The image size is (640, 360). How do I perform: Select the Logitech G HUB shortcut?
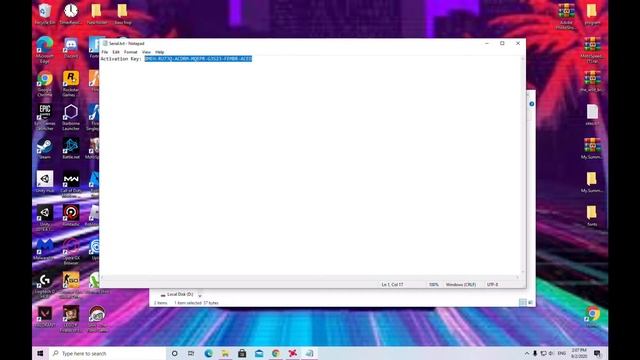click(x=44, y=286)
